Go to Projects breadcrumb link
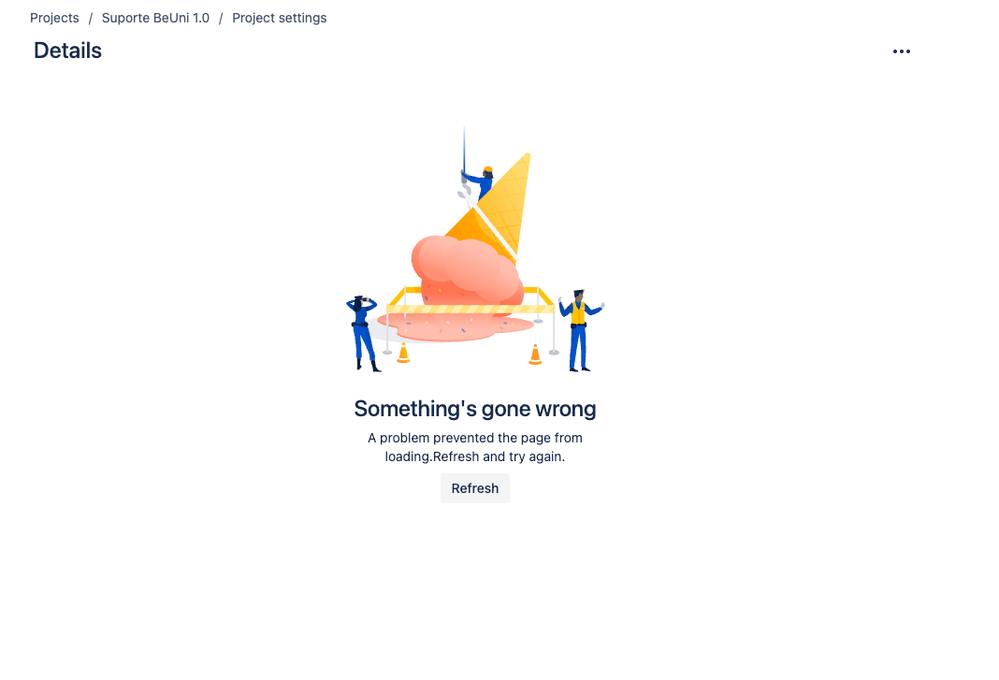This screenshot has height=680, width=999. [55, 18]
